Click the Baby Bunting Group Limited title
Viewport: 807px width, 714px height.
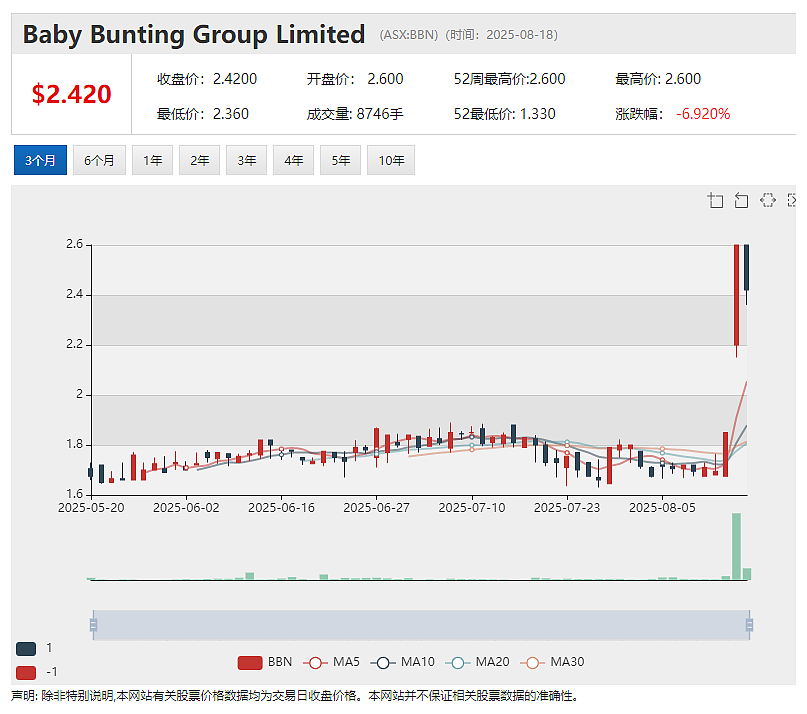(194, 34)
